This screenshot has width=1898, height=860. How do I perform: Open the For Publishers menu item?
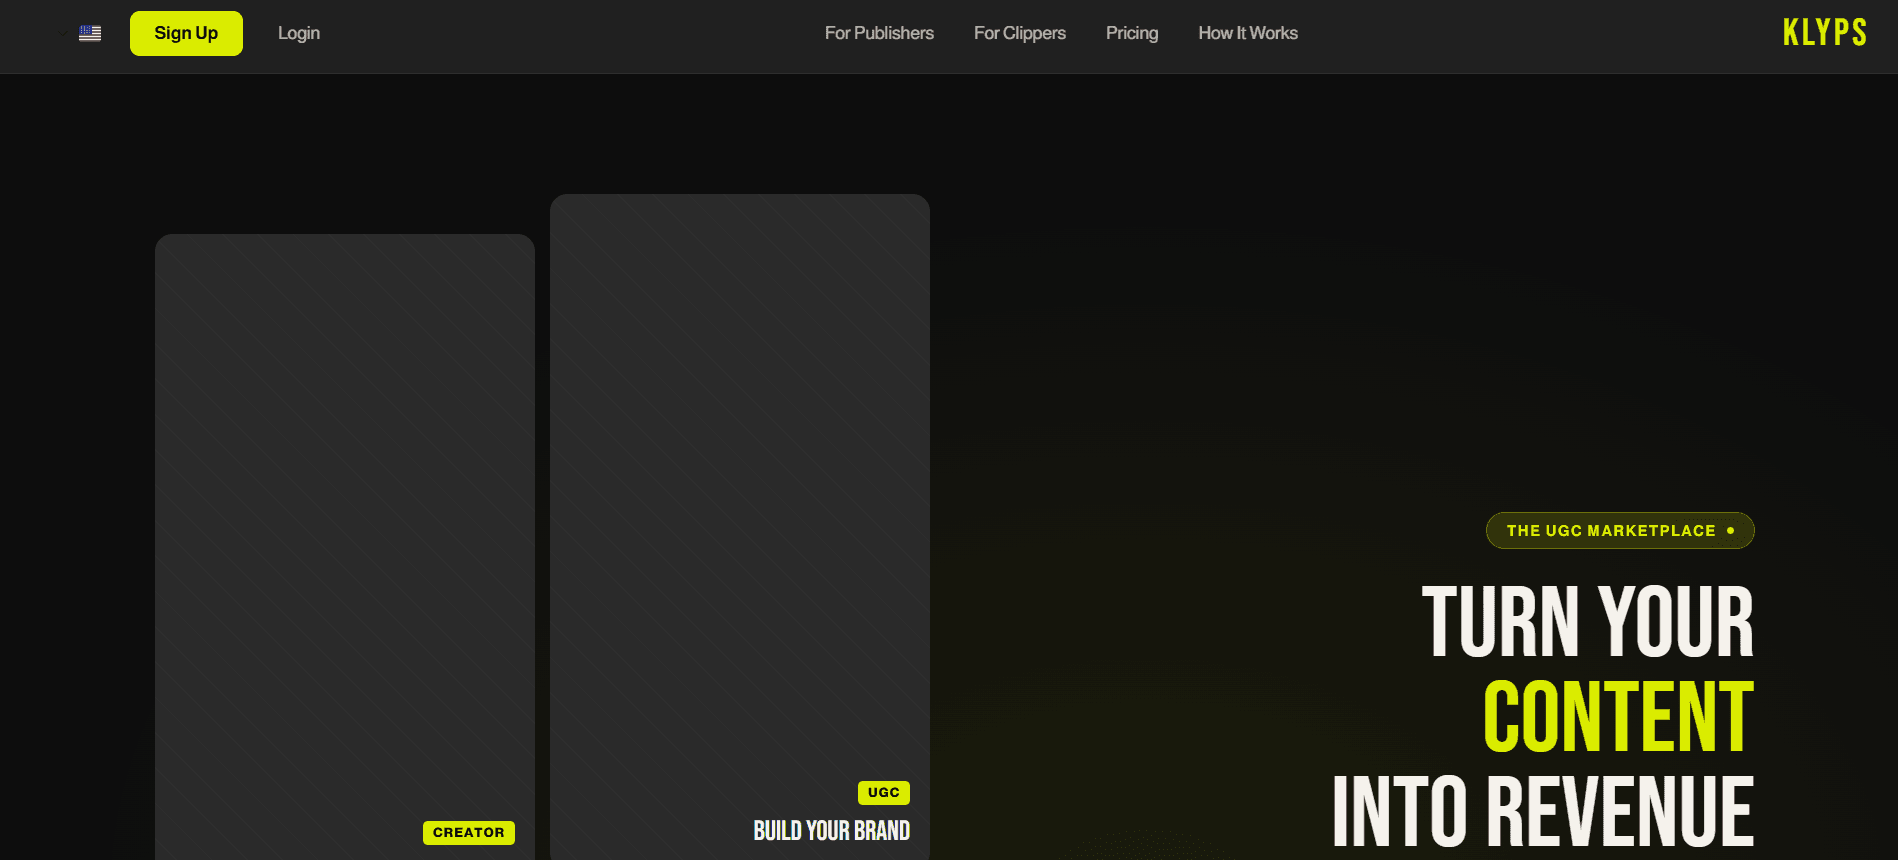(879, 33)
